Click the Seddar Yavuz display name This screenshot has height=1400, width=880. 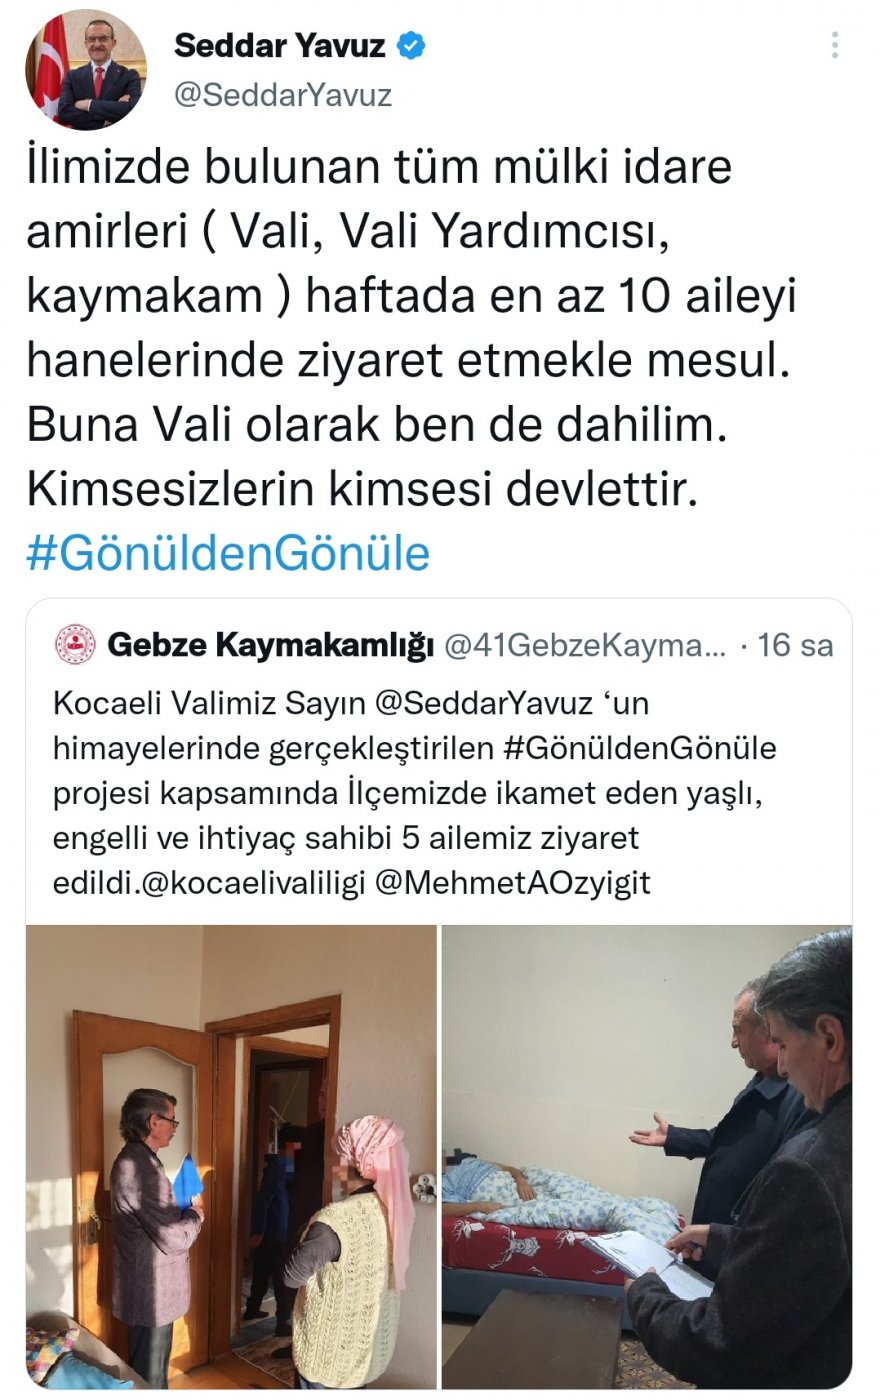(280, 45)
